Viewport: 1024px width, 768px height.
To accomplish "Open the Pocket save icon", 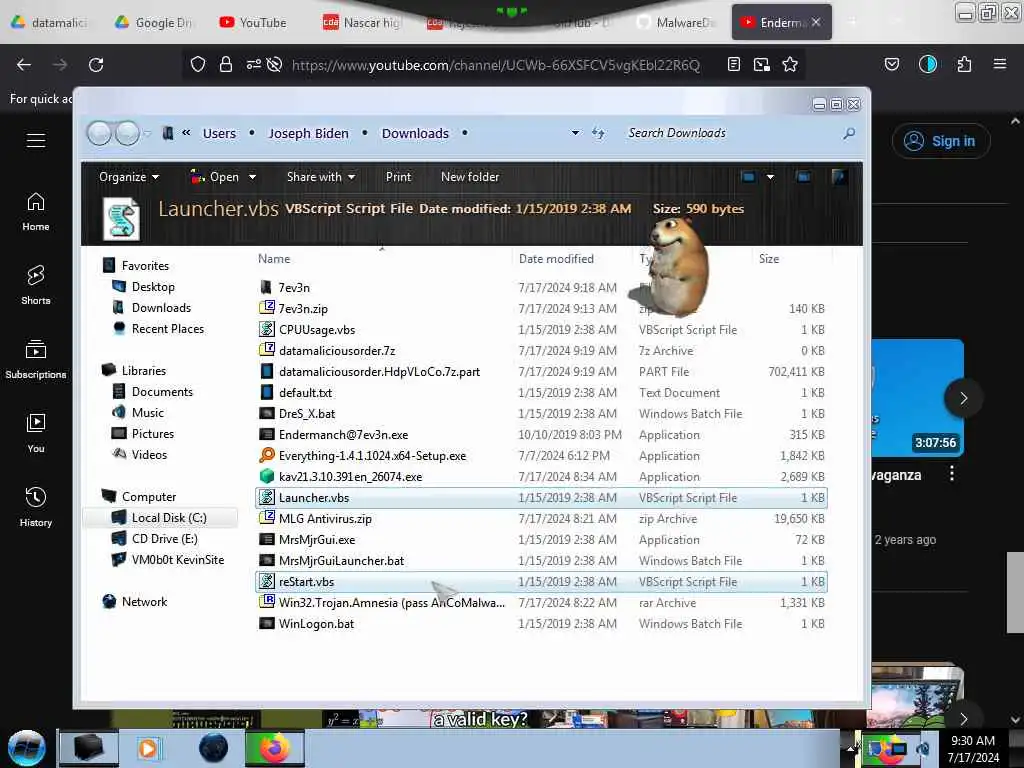I will tap(892, 65).
